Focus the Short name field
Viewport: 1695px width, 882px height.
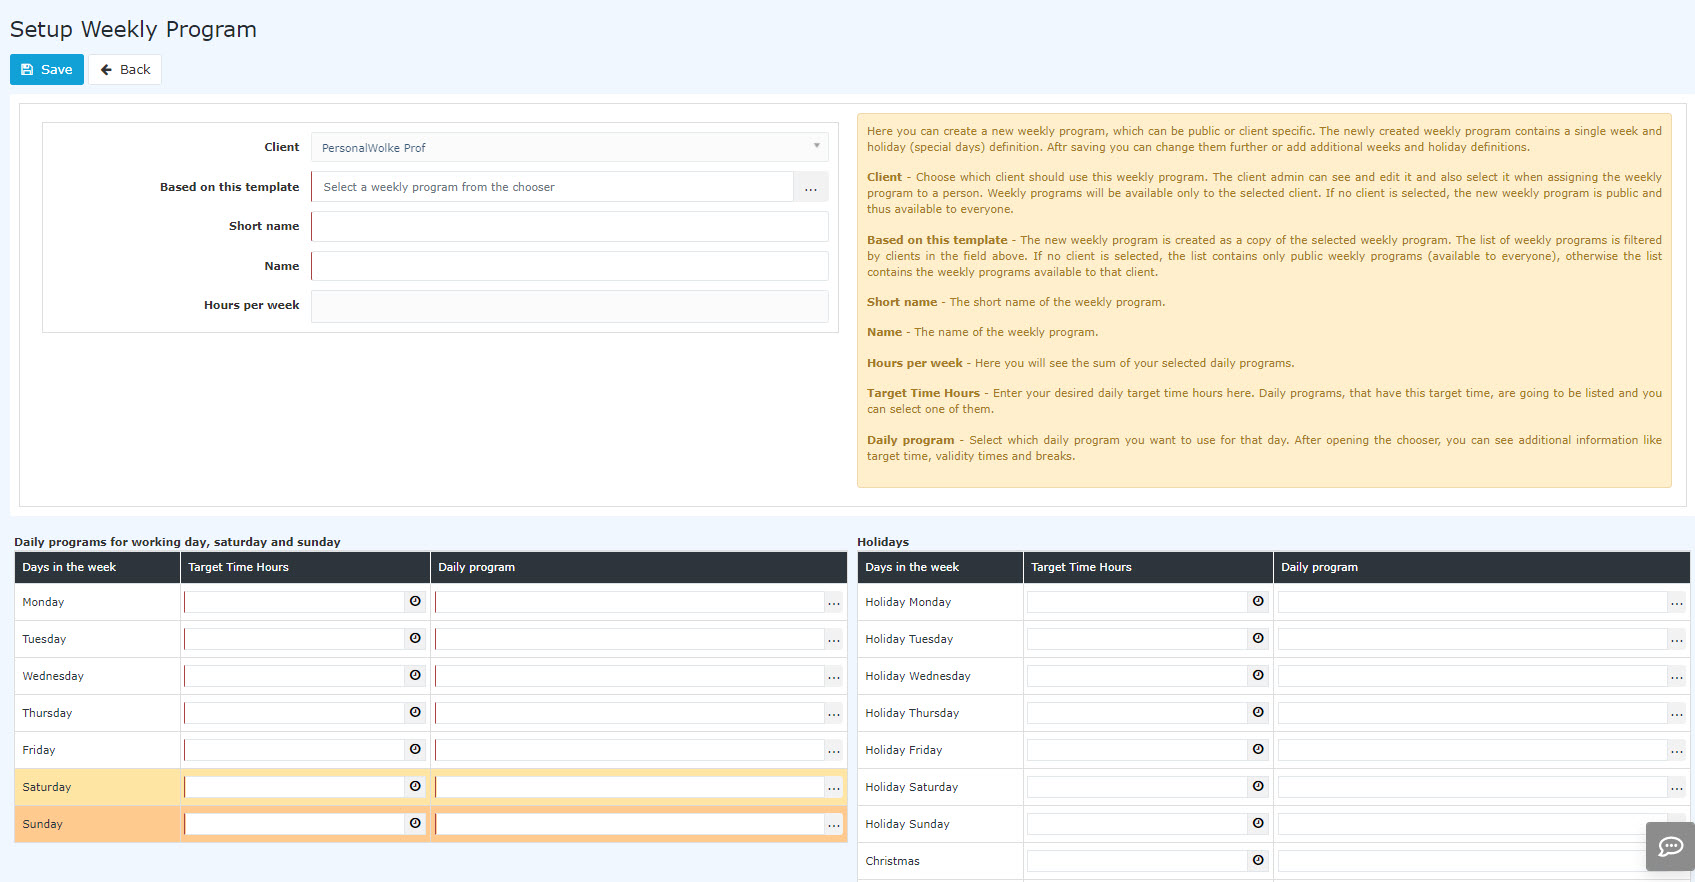click(570, 226)
